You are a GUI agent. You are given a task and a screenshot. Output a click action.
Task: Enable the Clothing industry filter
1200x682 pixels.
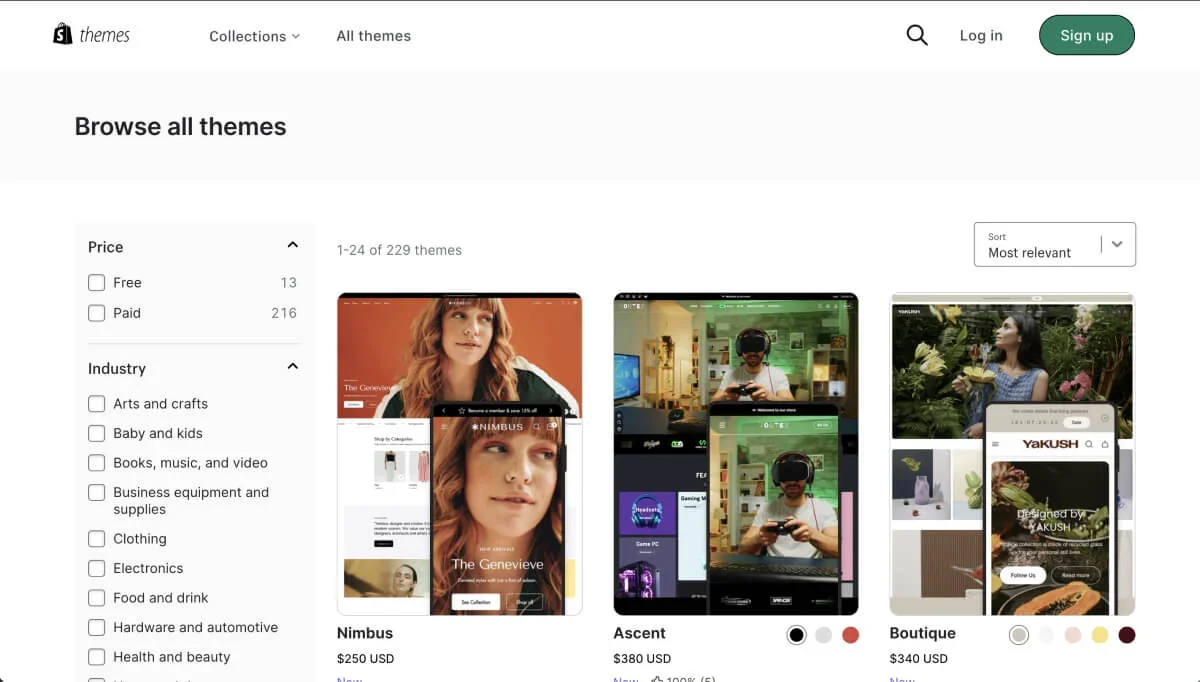96,538
